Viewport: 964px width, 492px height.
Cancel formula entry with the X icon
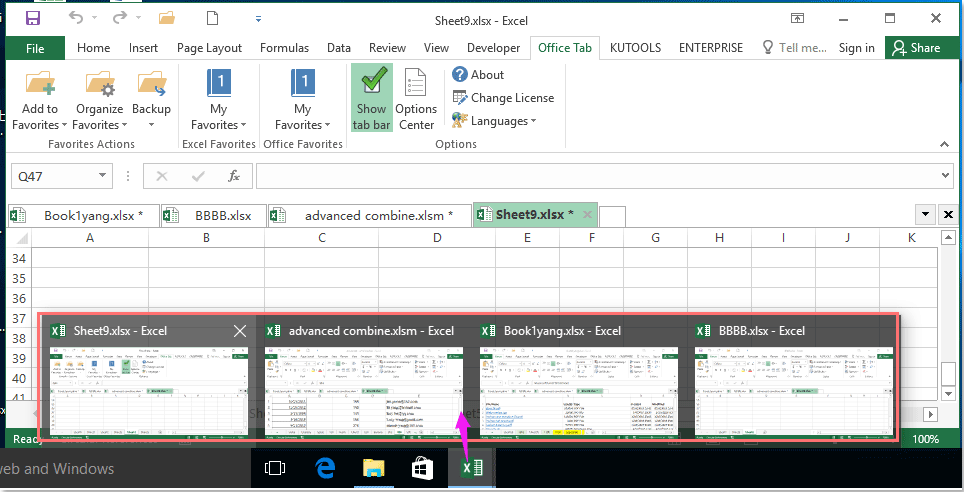coord(162,177)
